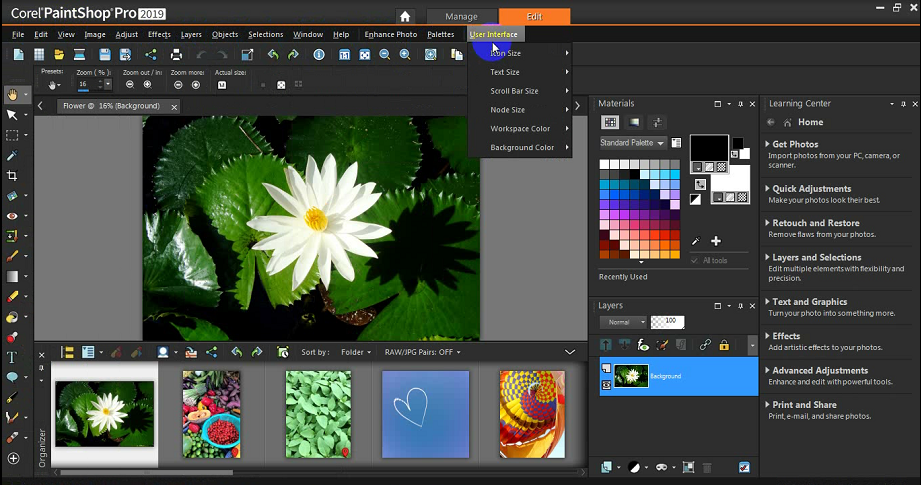The width and height of the screenshot is (921, 485).
Task: Click the Sample color eyedropper in Materials
Action: (696, 241)
